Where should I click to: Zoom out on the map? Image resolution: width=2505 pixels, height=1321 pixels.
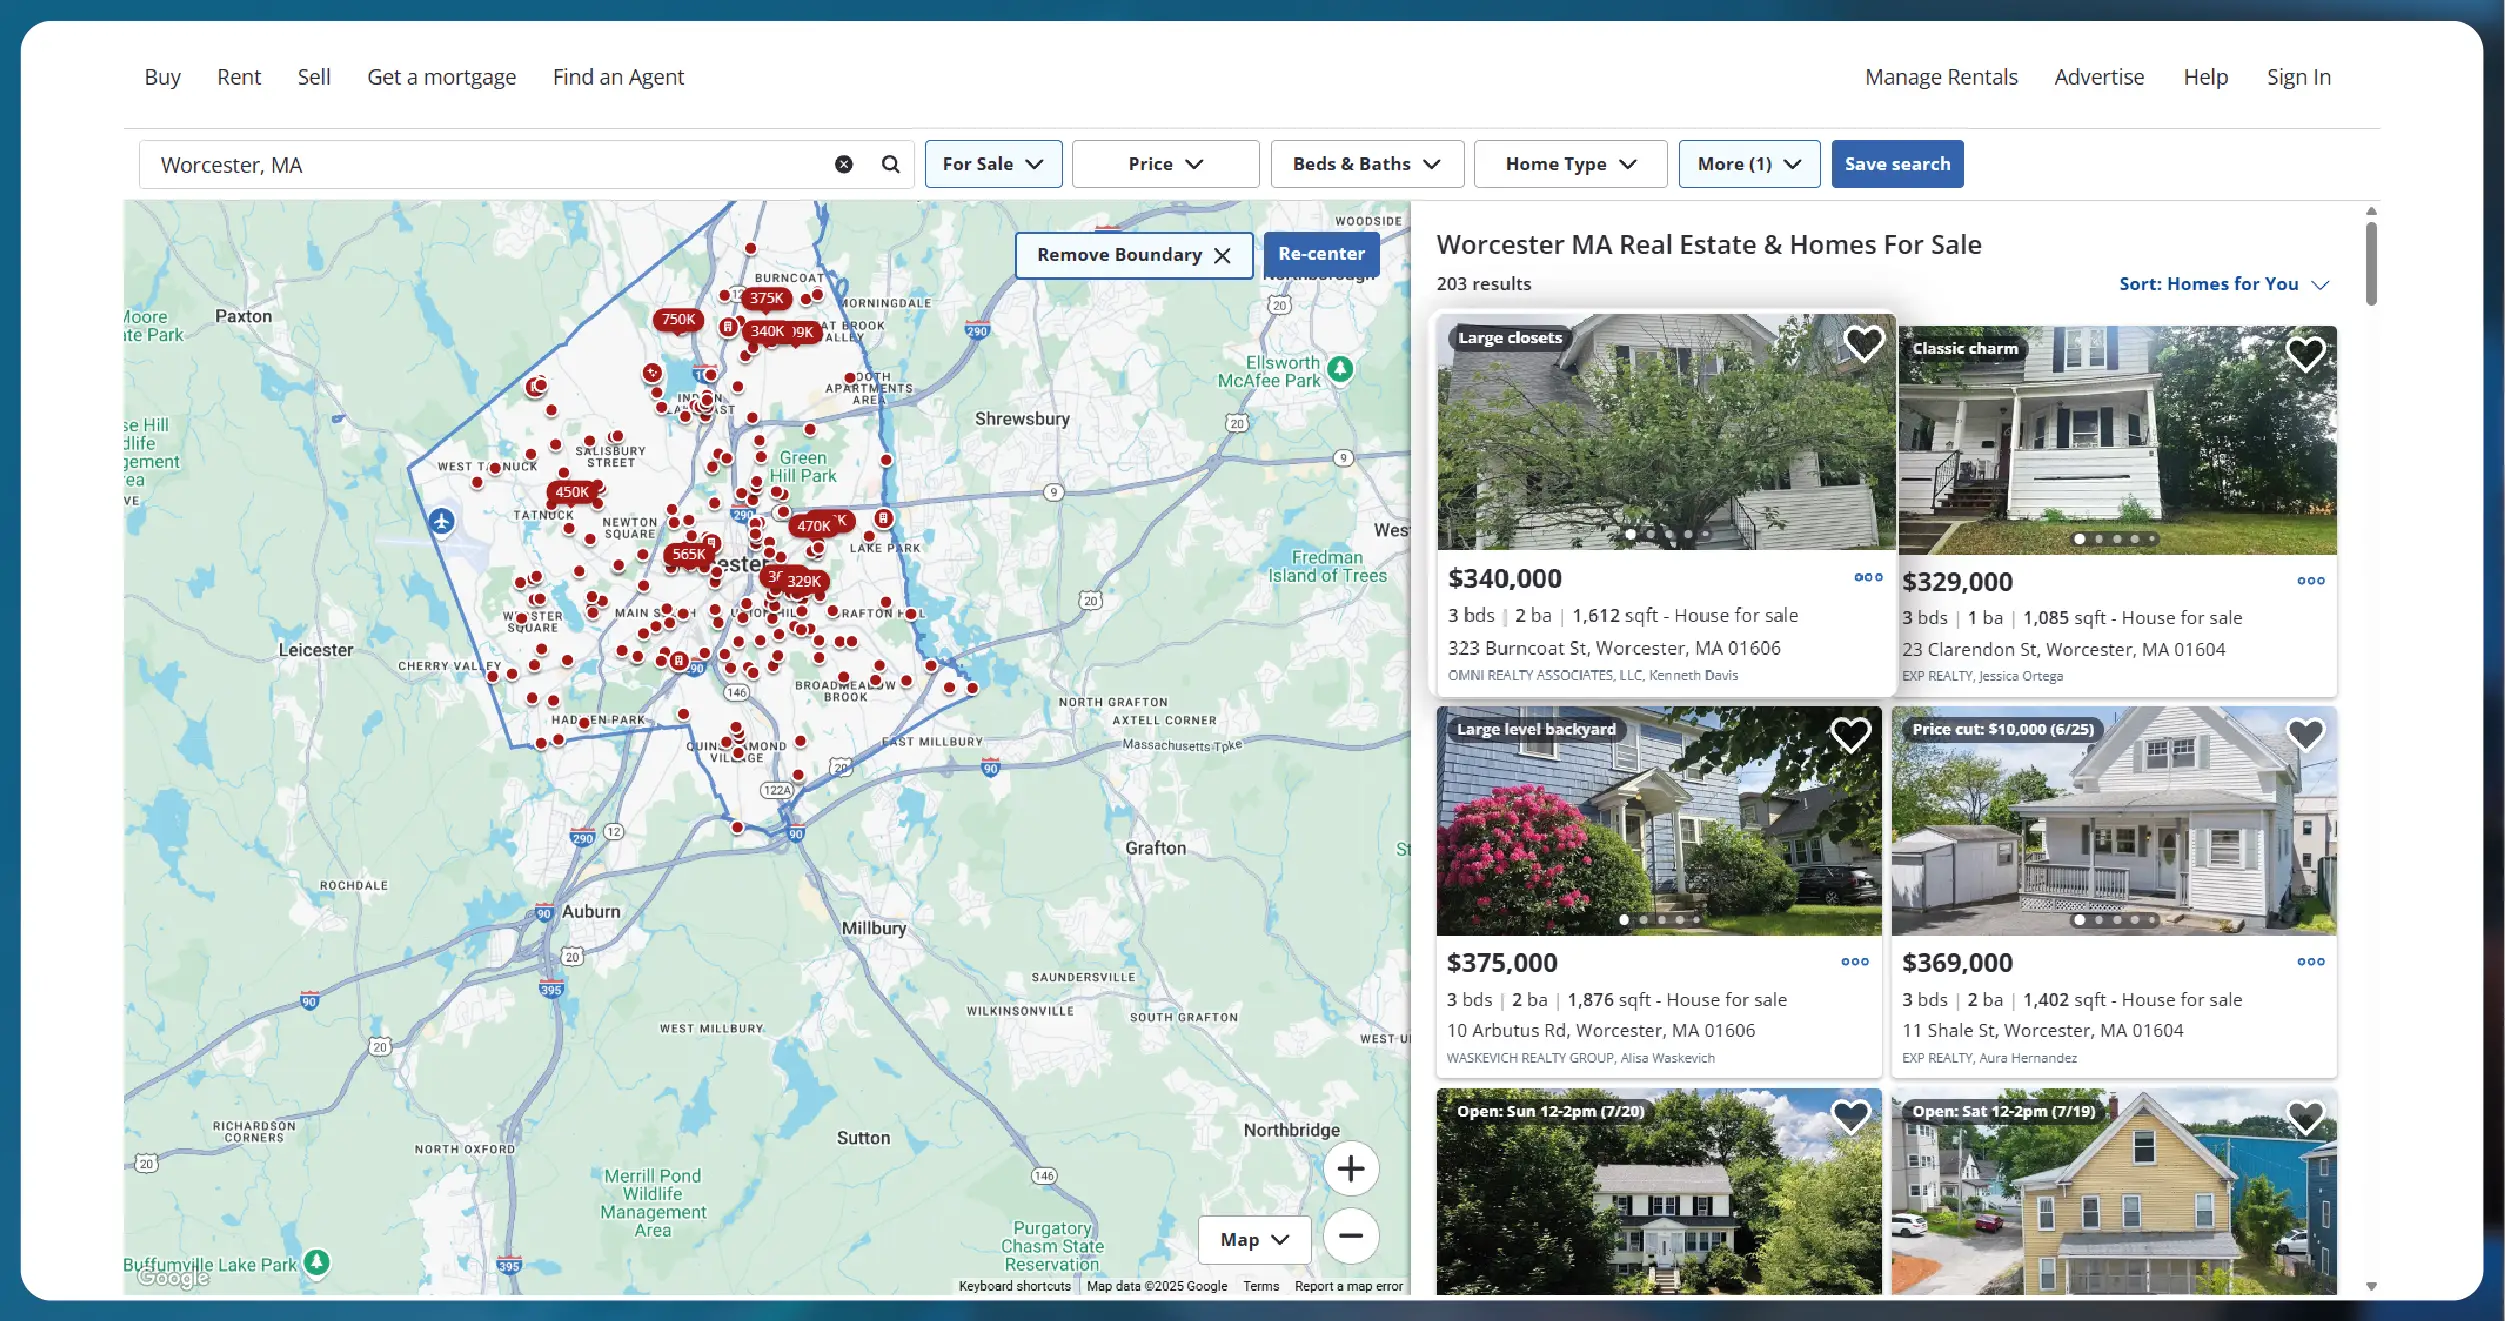(x=1350, y=1236)
